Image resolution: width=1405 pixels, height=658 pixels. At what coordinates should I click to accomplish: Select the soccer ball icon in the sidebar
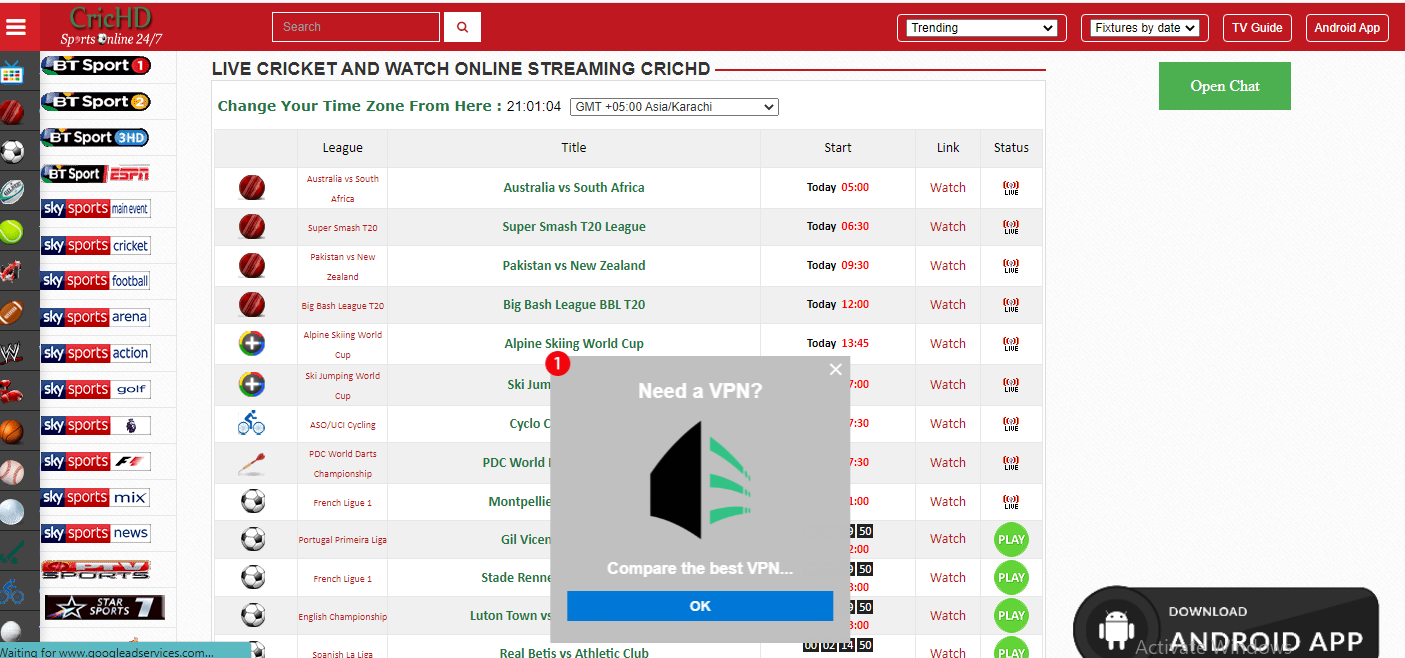coord(12,151)
